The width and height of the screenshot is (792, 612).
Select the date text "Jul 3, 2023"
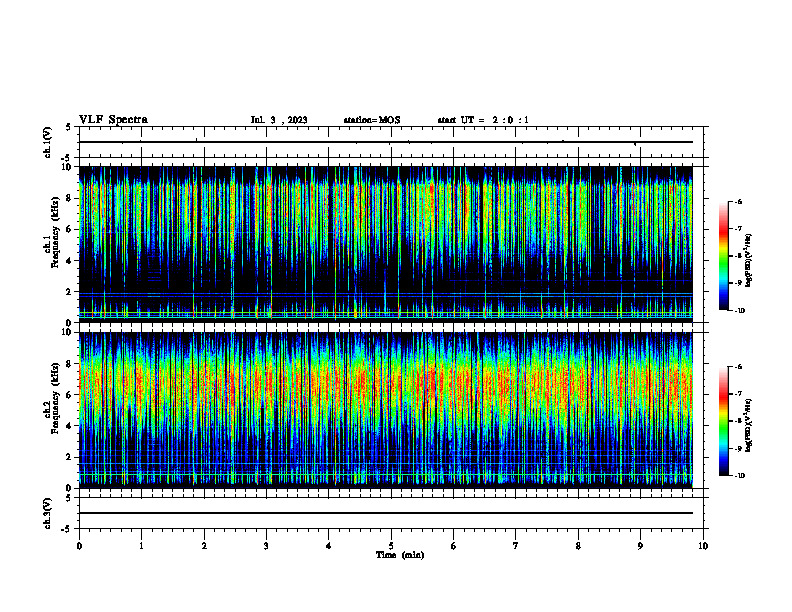point(279,120)
